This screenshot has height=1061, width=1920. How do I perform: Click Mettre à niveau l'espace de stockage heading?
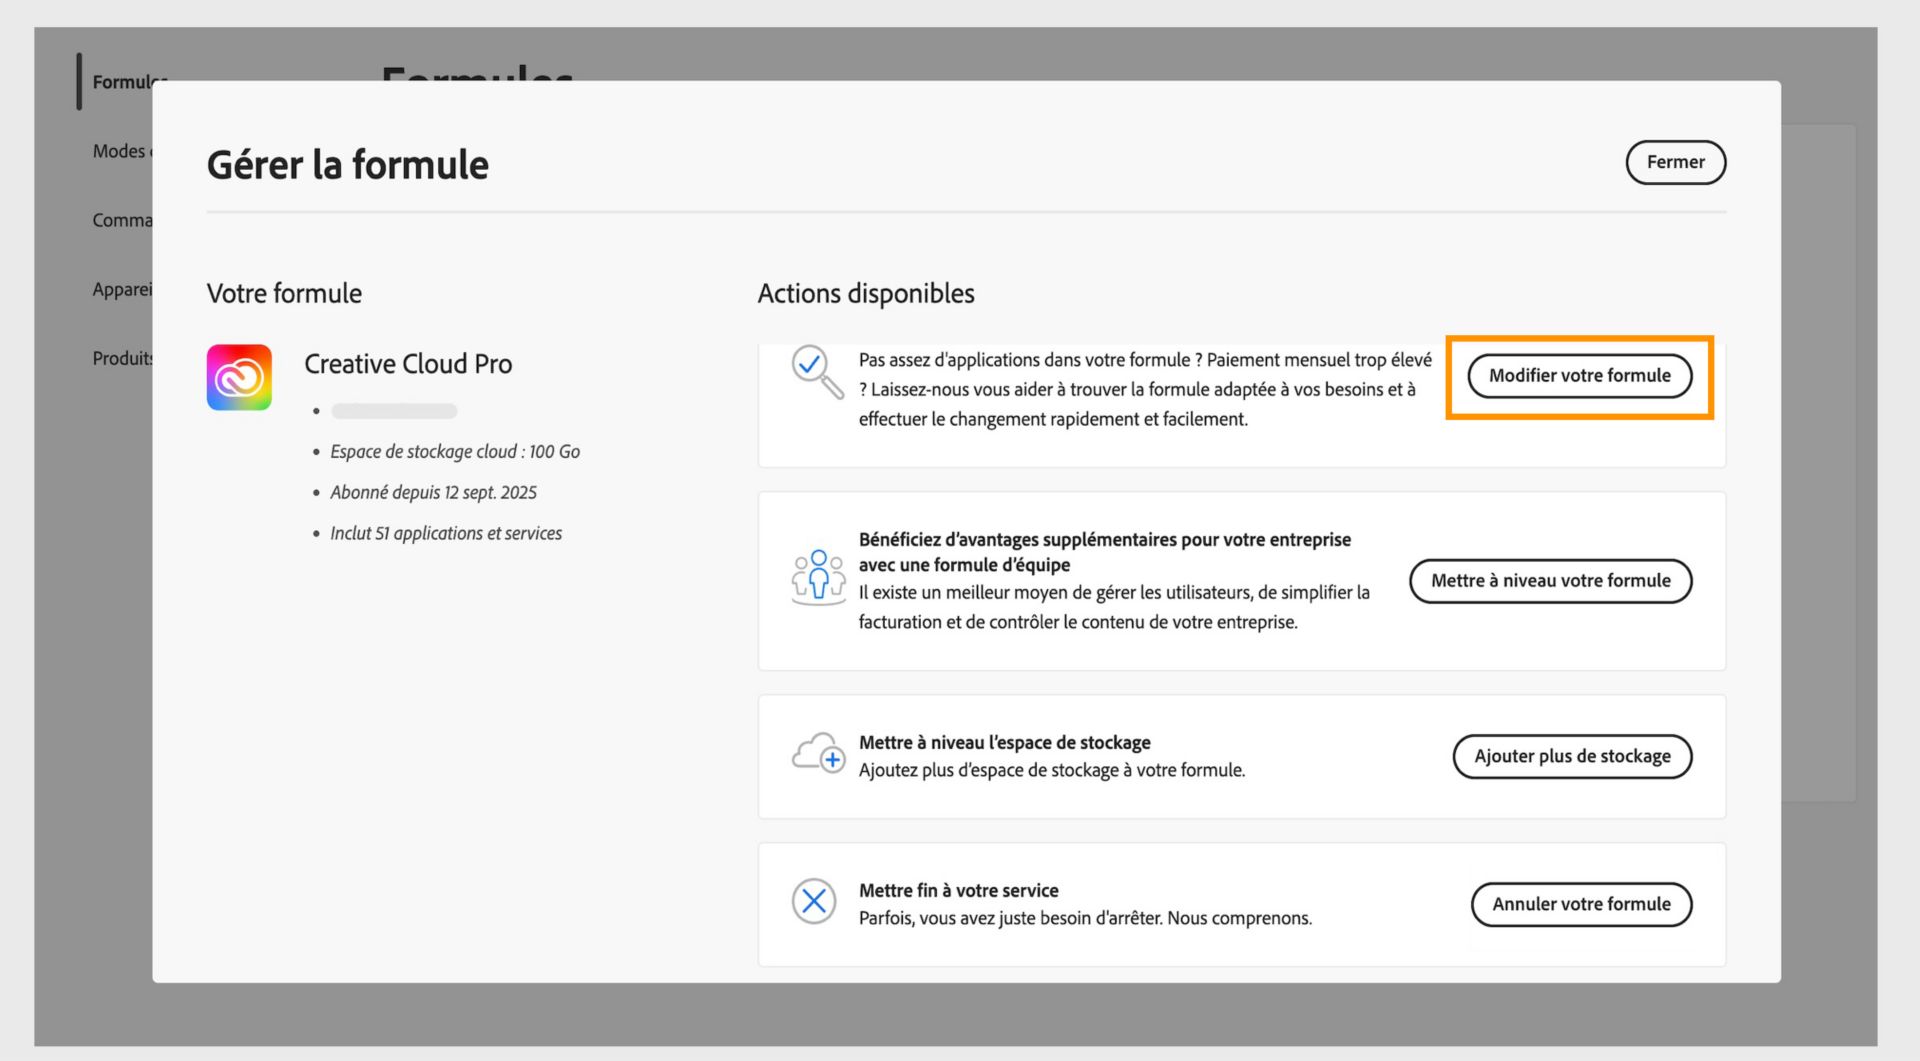pyautogui.click(x=1004, y=742)
